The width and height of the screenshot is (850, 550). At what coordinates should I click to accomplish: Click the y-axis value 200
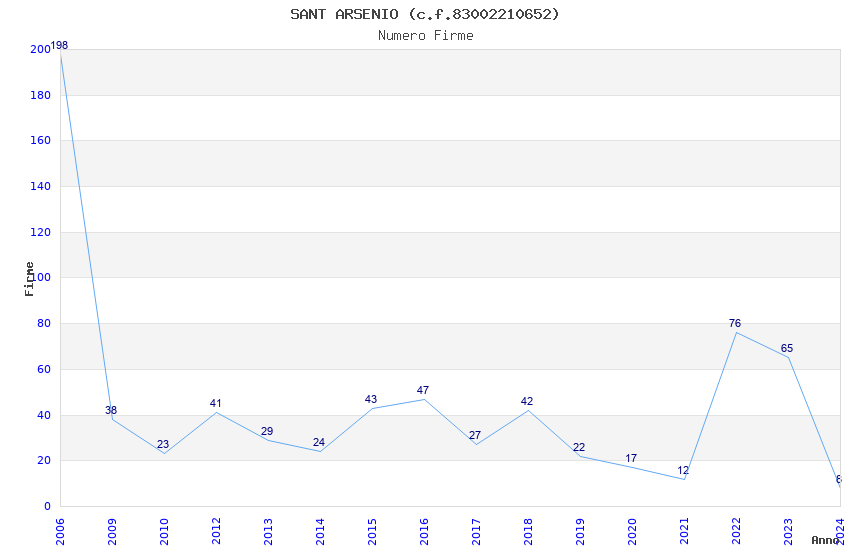point(40,49)
